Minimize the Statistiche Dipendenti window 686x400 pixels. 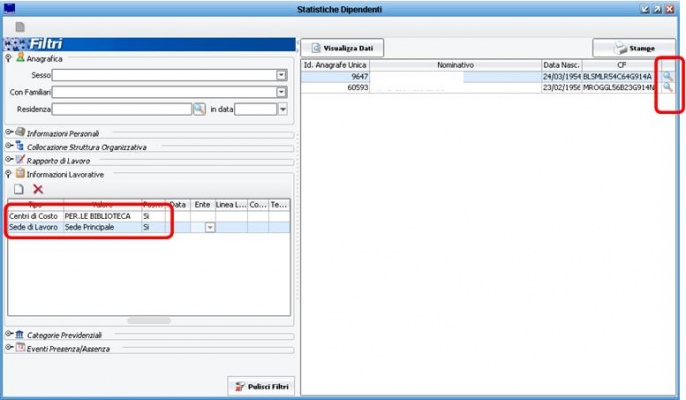coord(645,9)
